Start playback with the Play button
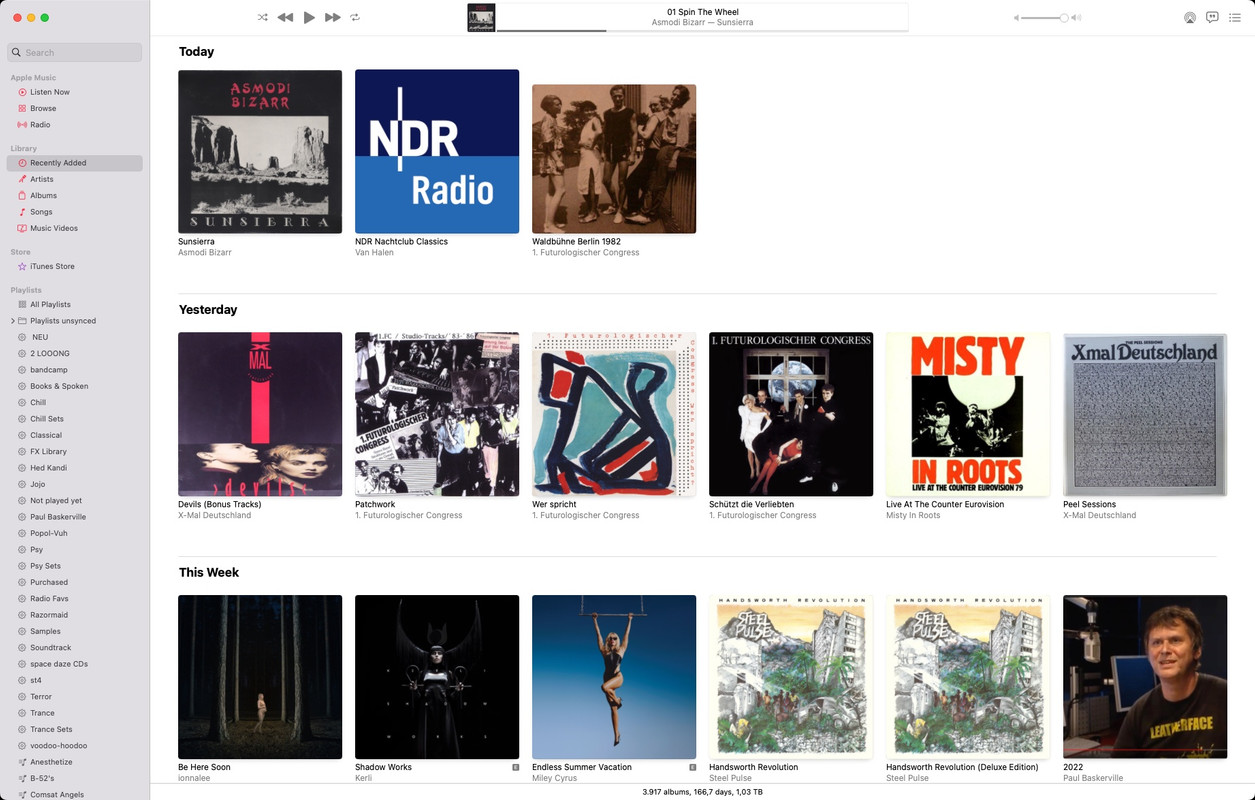The height and width of the screenshot is (800, 1255). click(x=309, y=17)
